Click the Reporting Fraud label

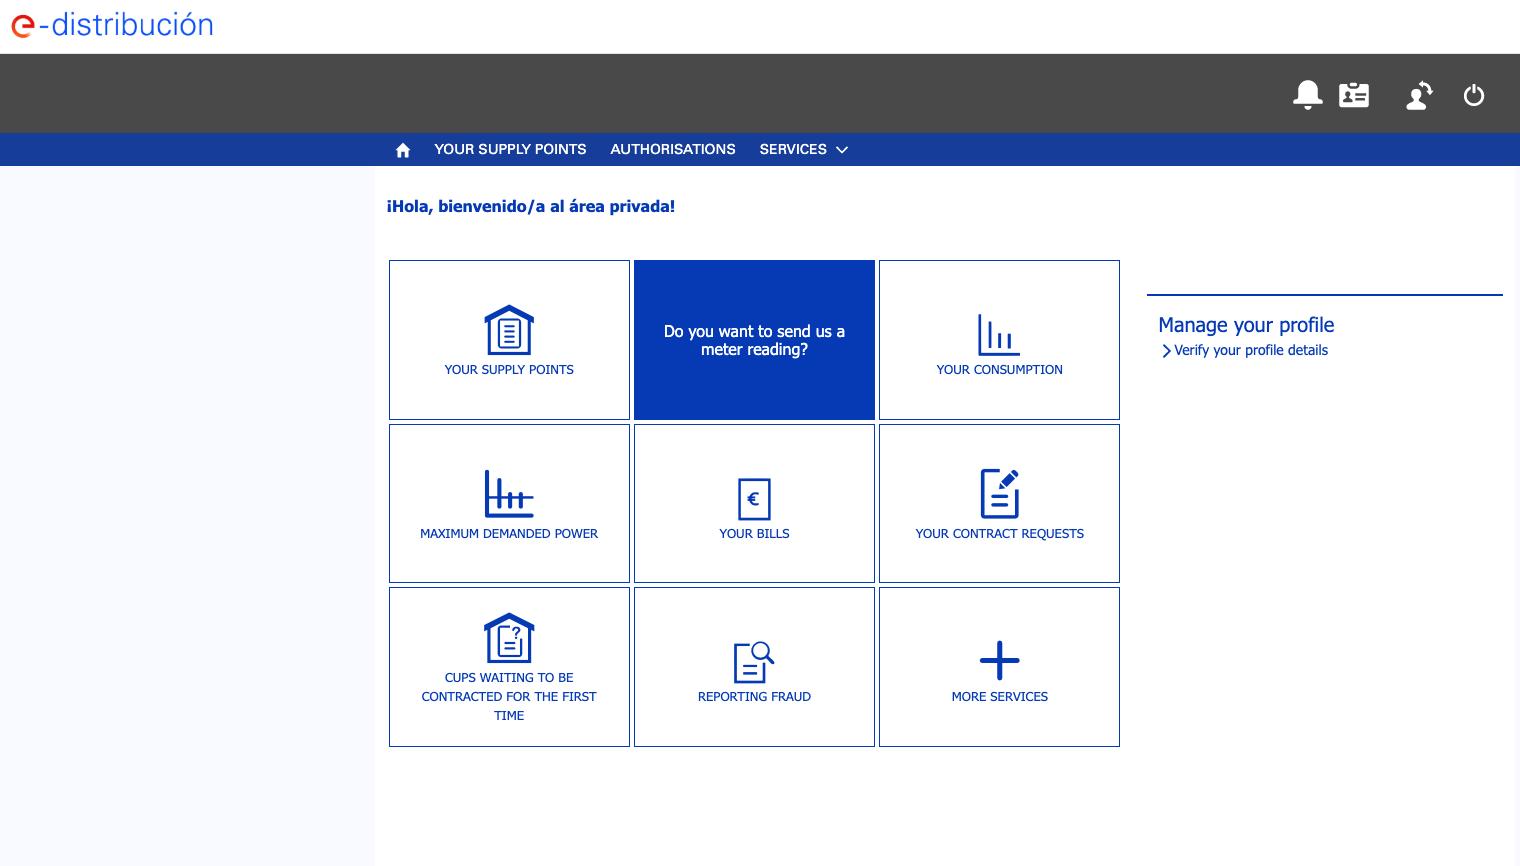point(754,697)
